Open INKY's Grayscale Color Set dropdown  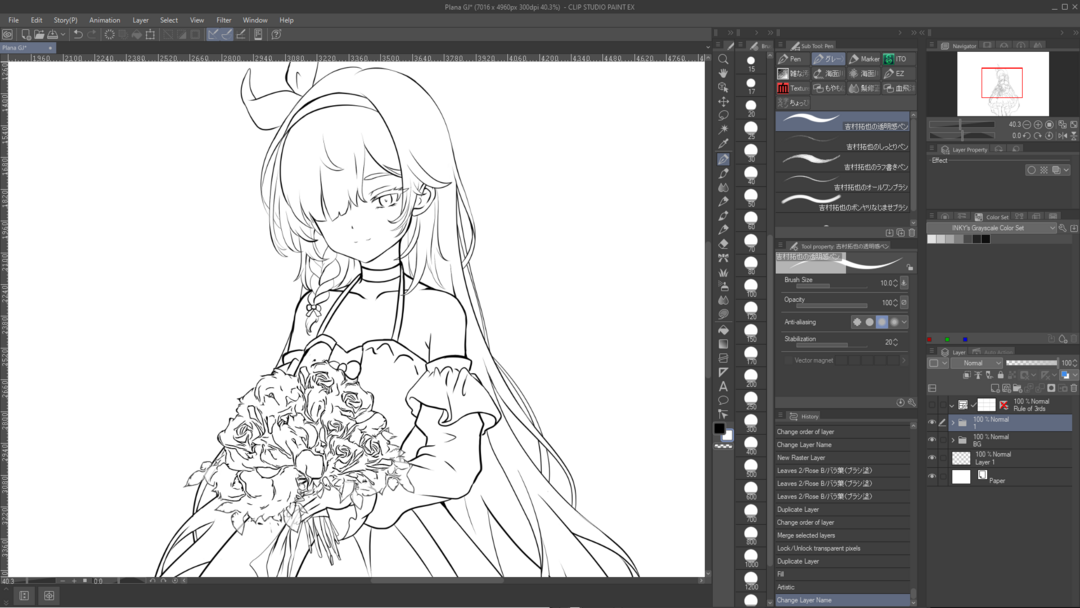coord(991,228)
